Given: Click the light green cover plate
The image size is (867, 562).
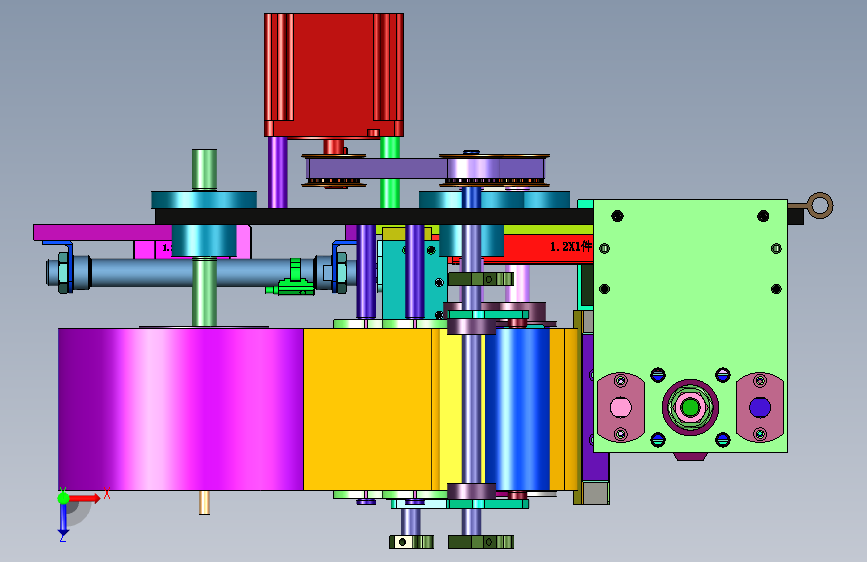Looking at the screenshot, I should coord(691,326).
